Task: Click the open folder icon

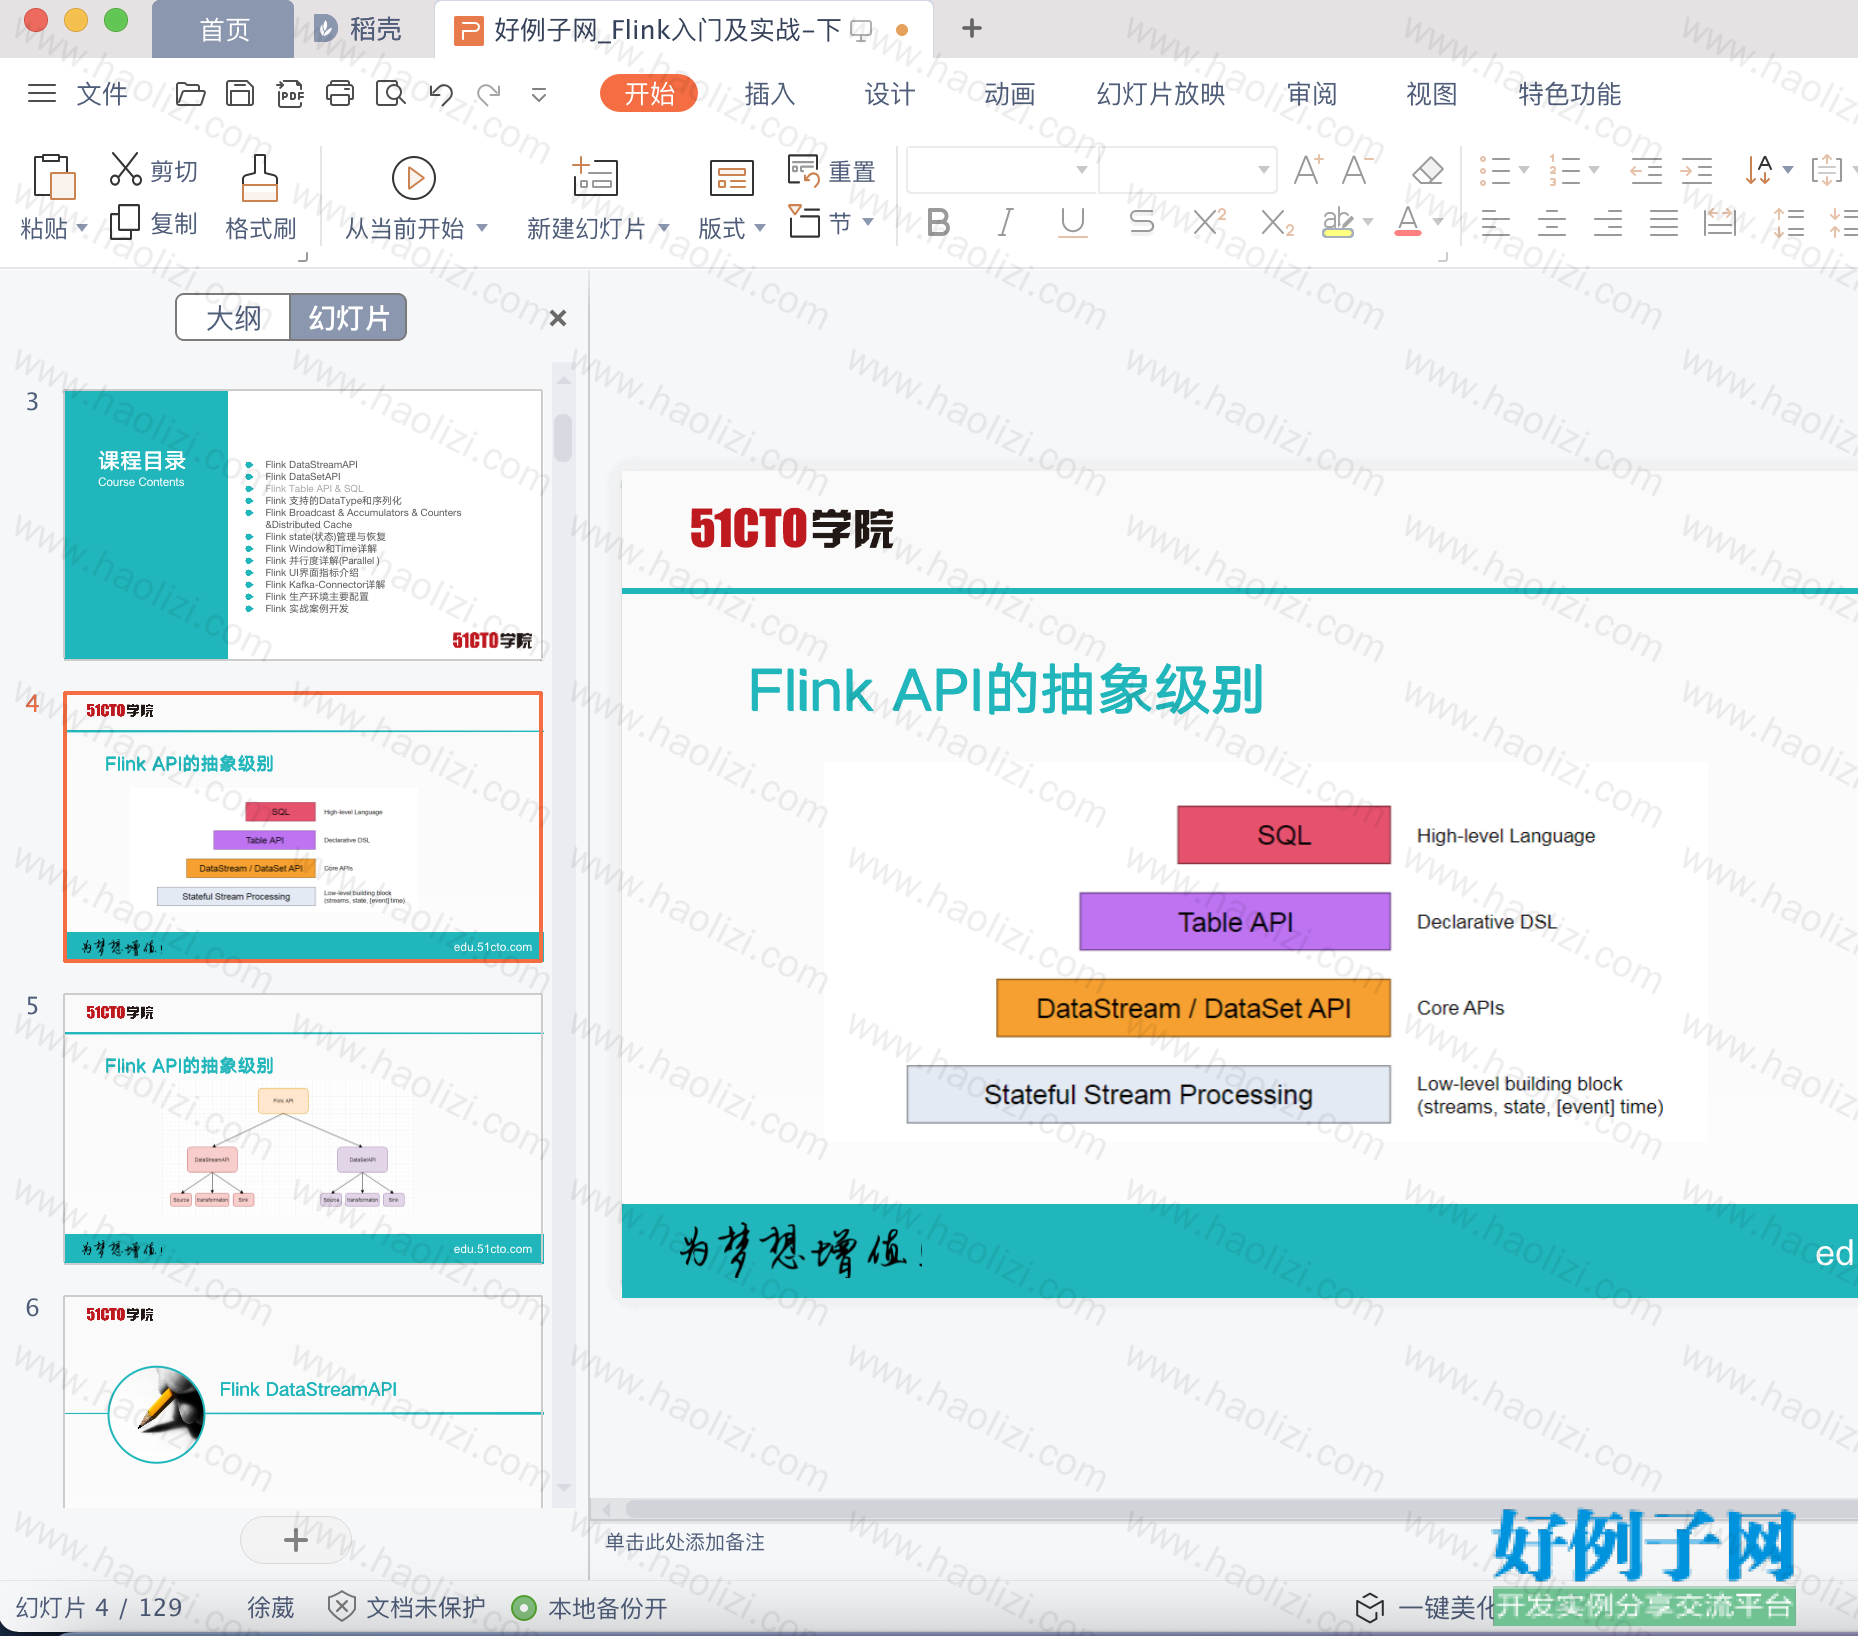Action: [190, 94]
